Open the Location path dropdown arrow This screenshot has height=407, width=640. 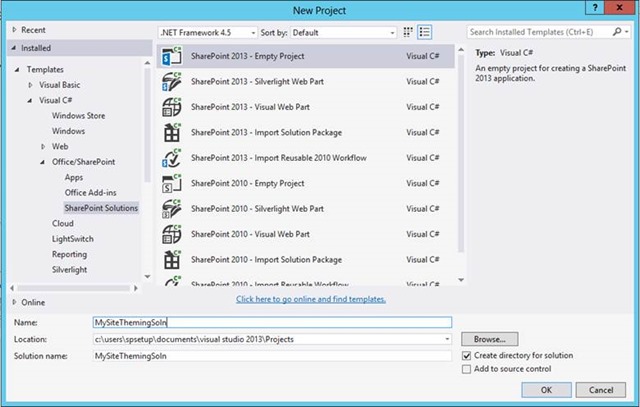447,339
